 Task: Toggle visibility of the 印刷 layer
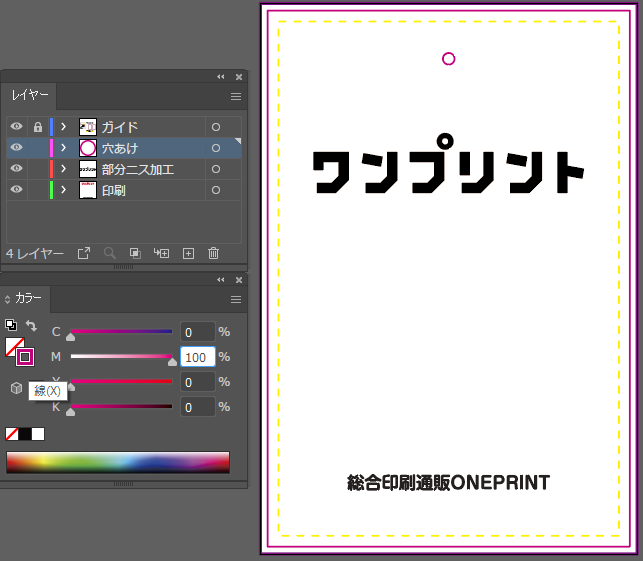click(16, 190)
